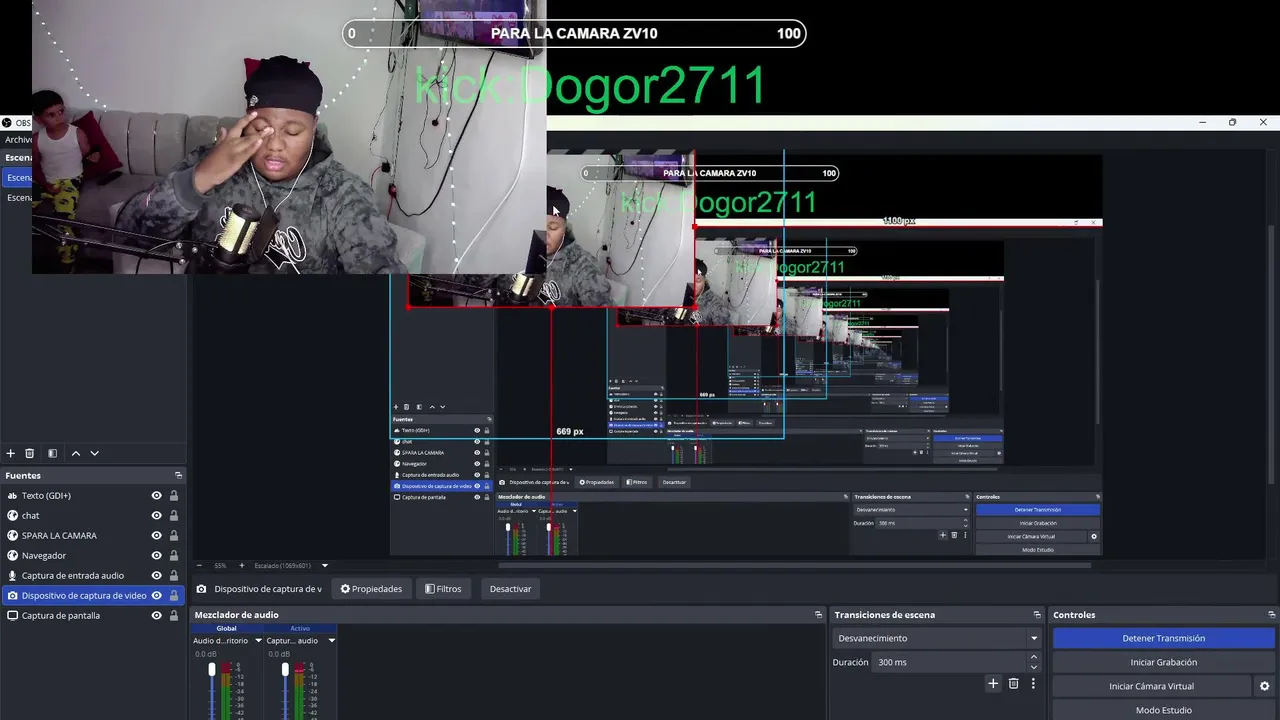
Task: Increase transition duration with the up arrow
Action: pyautogui.click(x=1034, y=657)
